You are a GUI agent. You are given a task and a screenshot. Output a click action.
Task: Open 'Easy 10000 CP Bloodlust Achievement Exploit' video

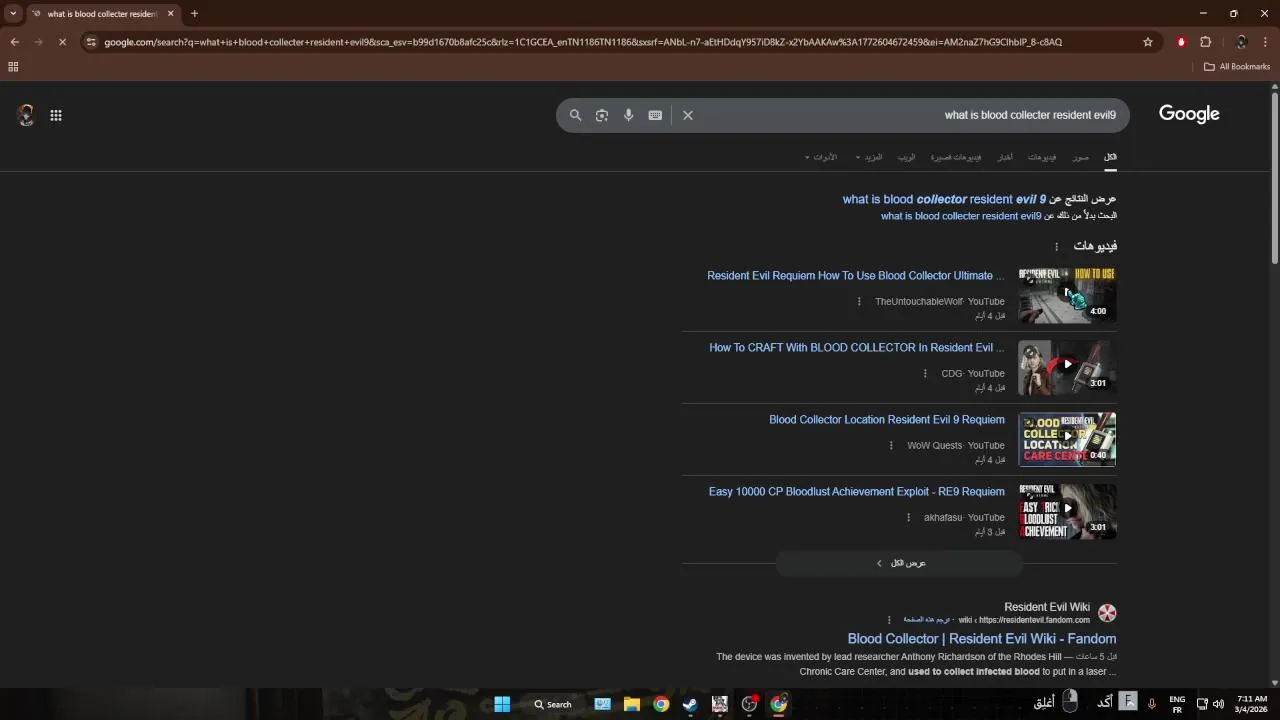(x=857, y=492)
